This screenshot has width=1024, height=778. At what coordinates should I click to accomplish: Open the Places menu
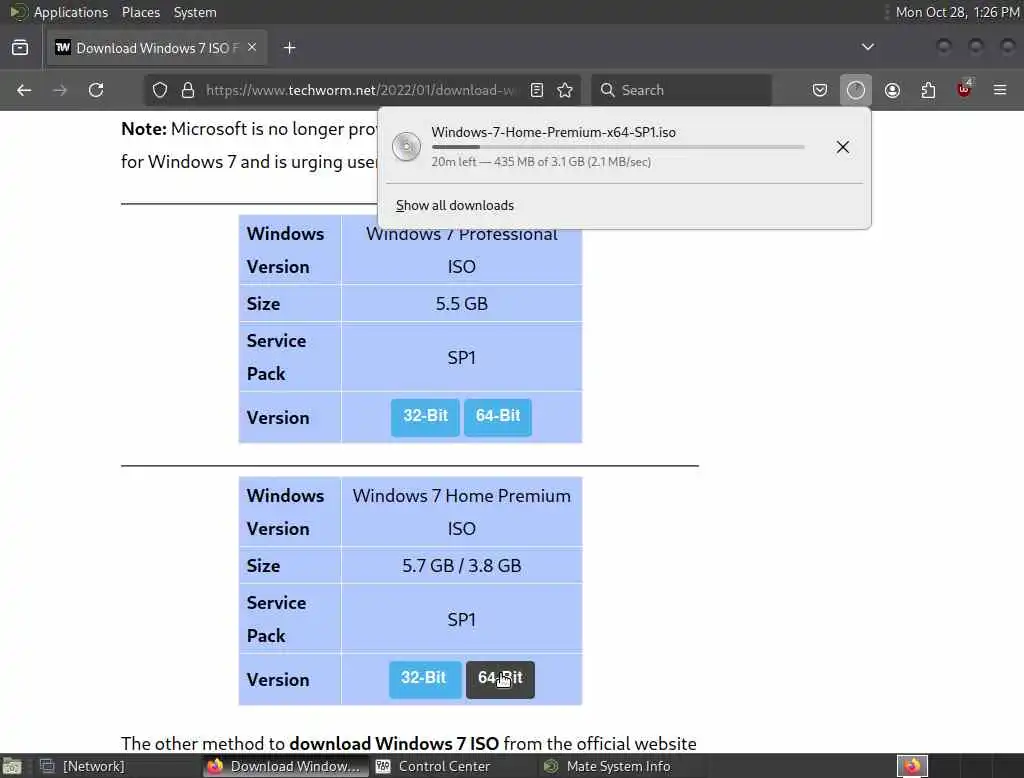click(140, 12)
